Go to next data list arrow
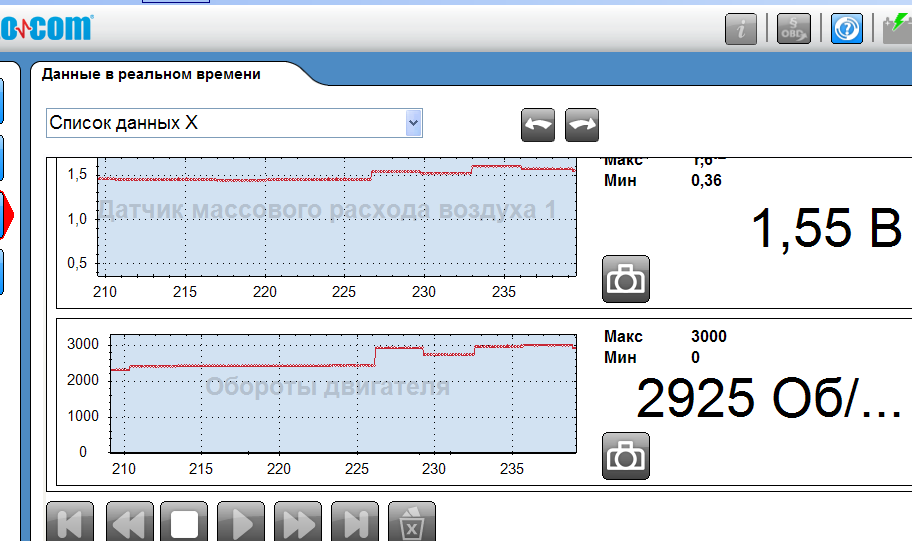Image resolution: width=912 pixels, height=541 pixels. (x=582, y=125)
